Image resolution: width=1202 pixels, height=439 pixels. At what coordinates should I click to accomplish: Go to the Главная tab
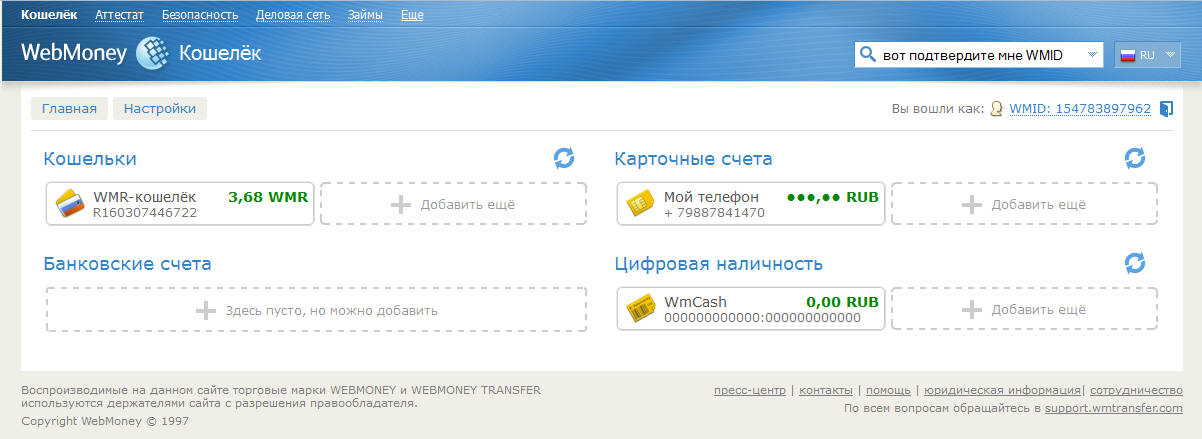coord(69,109)
